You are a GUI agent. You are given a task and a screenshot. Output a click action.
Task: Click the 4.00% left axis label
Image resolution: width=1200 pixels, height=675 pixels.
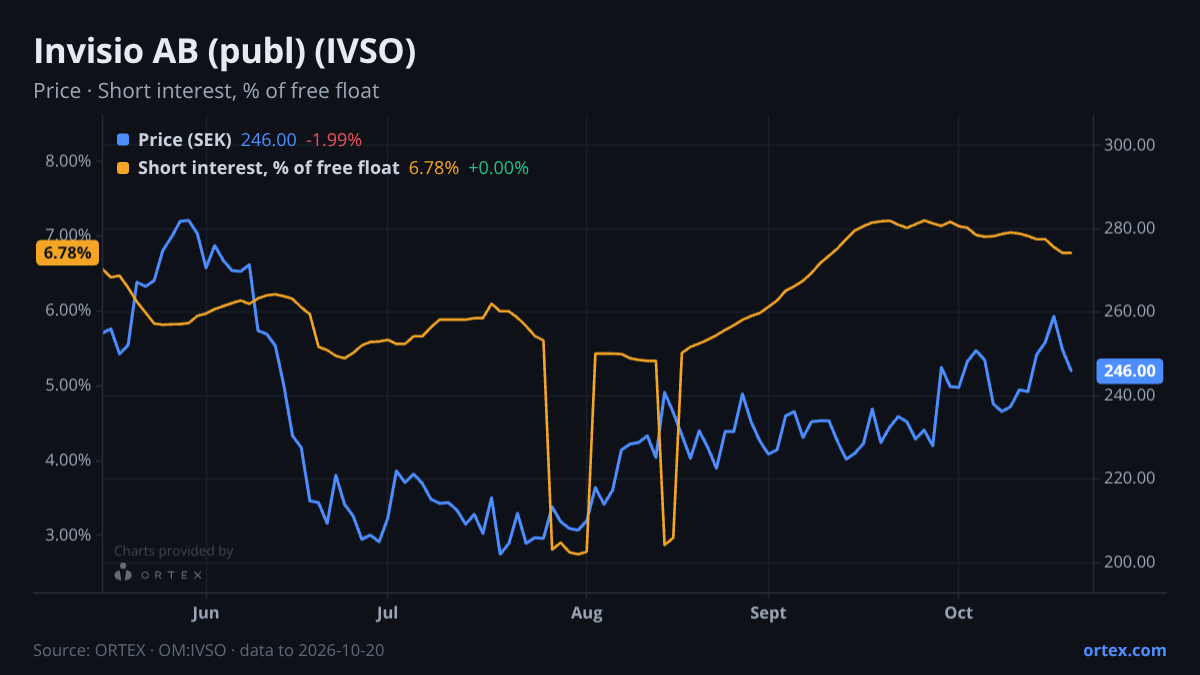(x=68, y=460)
